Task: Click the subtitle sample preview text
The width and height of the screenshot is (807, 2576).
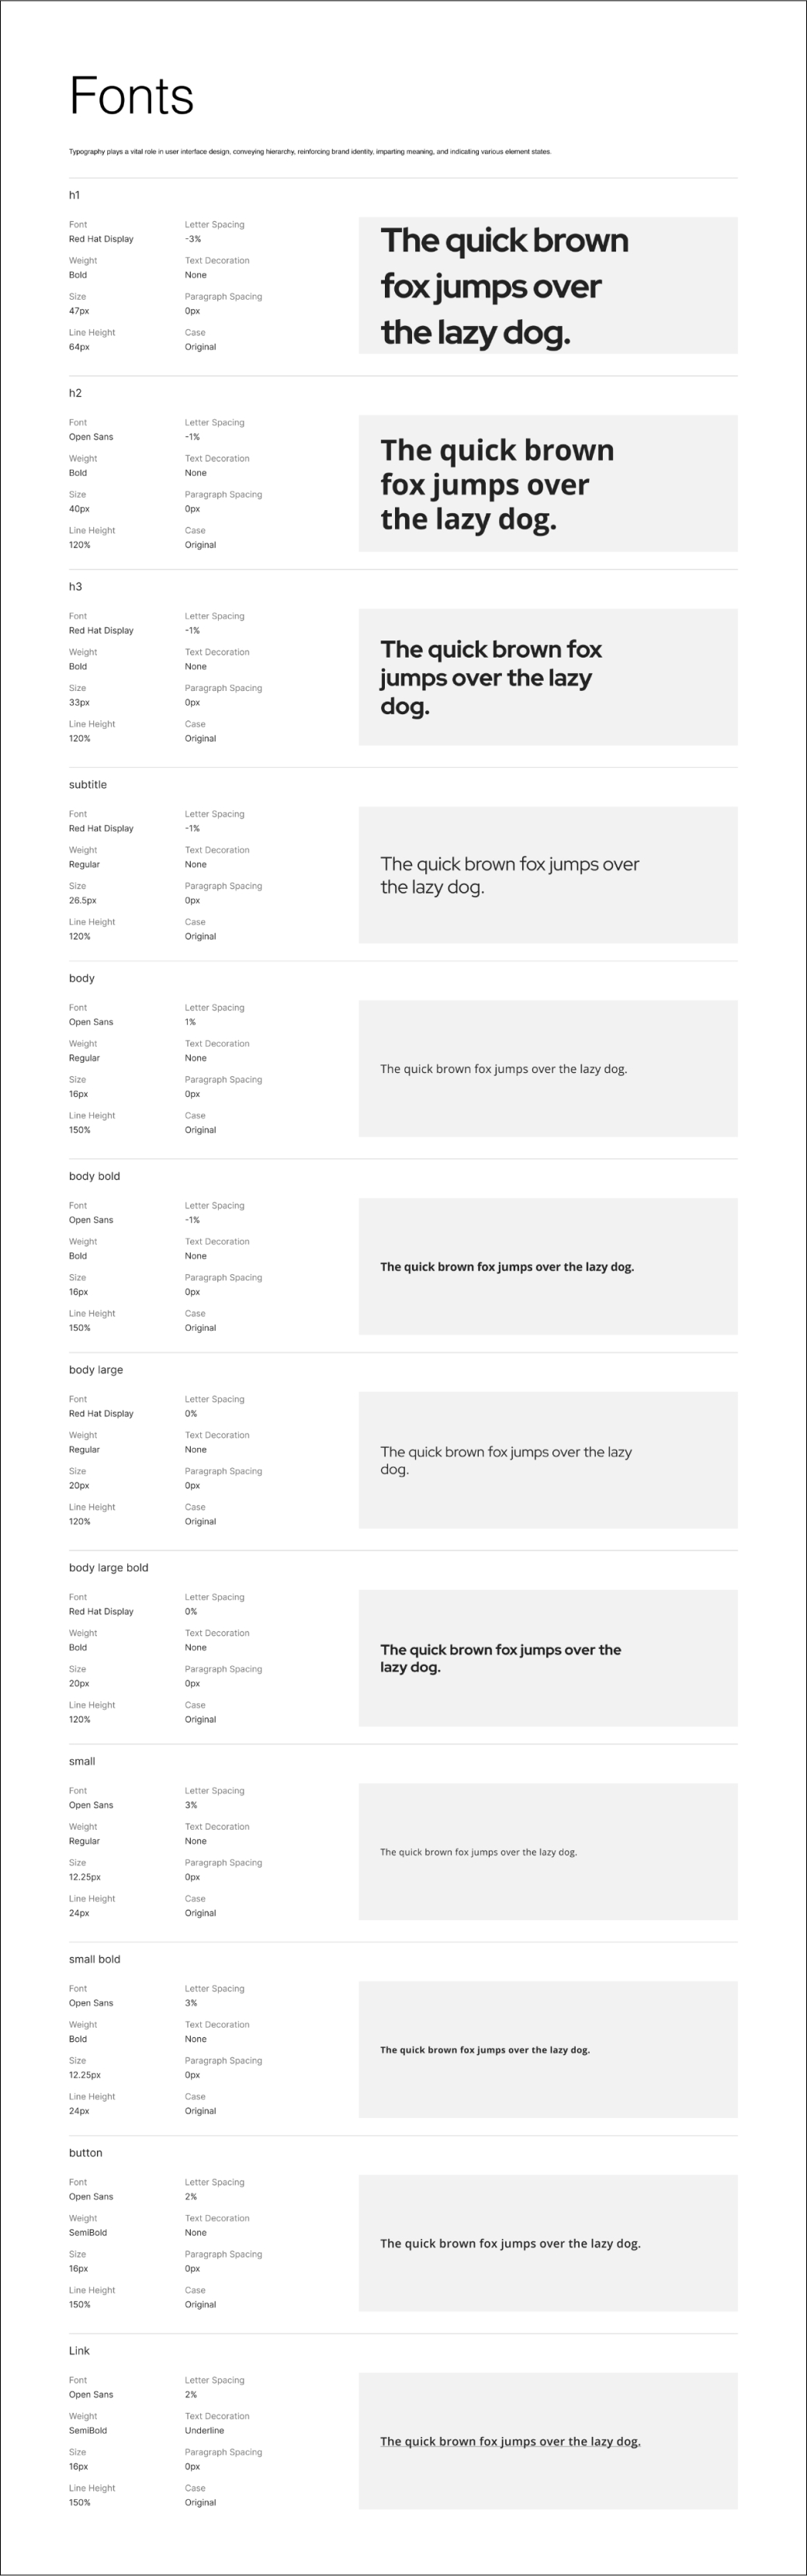Action: click(x=509, y=875)
